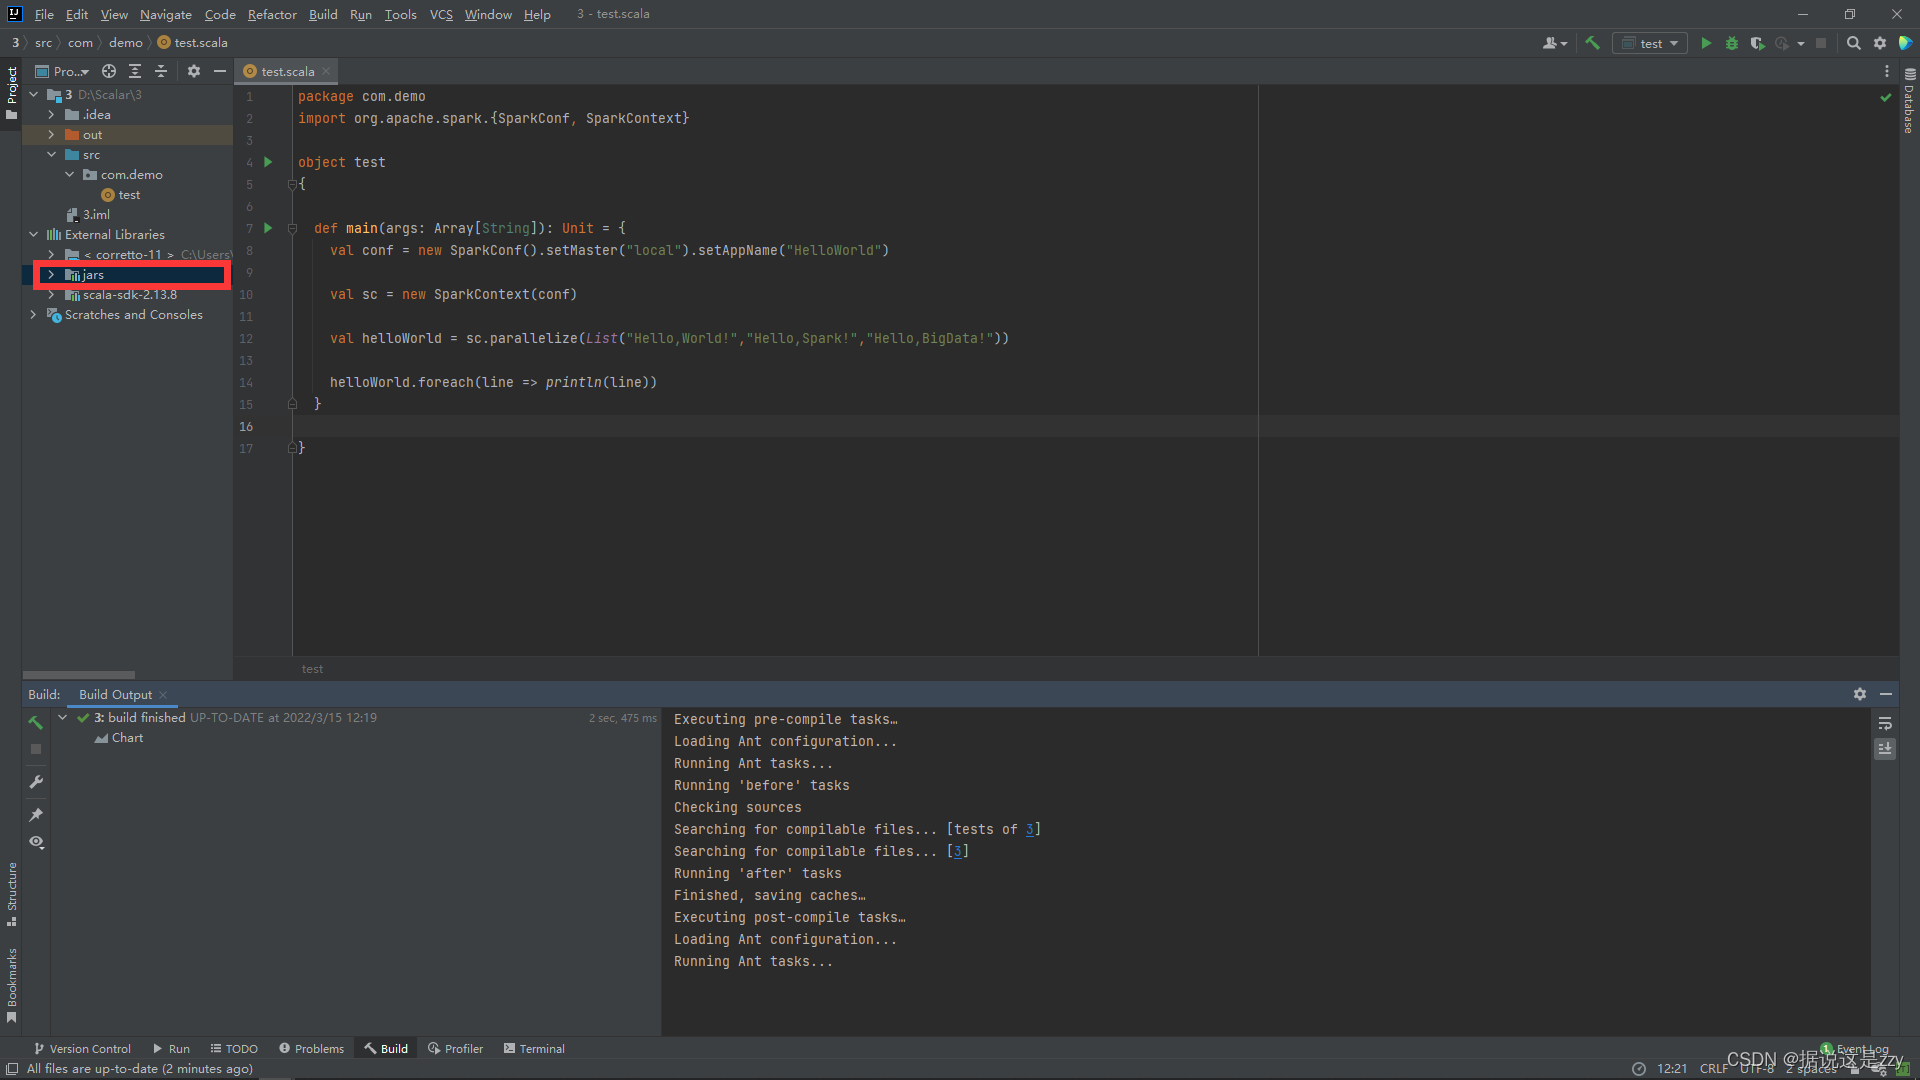The image size is (1920, 1080).
Task: Click the wrench icon in Build panel
Action: coord(36,782)
